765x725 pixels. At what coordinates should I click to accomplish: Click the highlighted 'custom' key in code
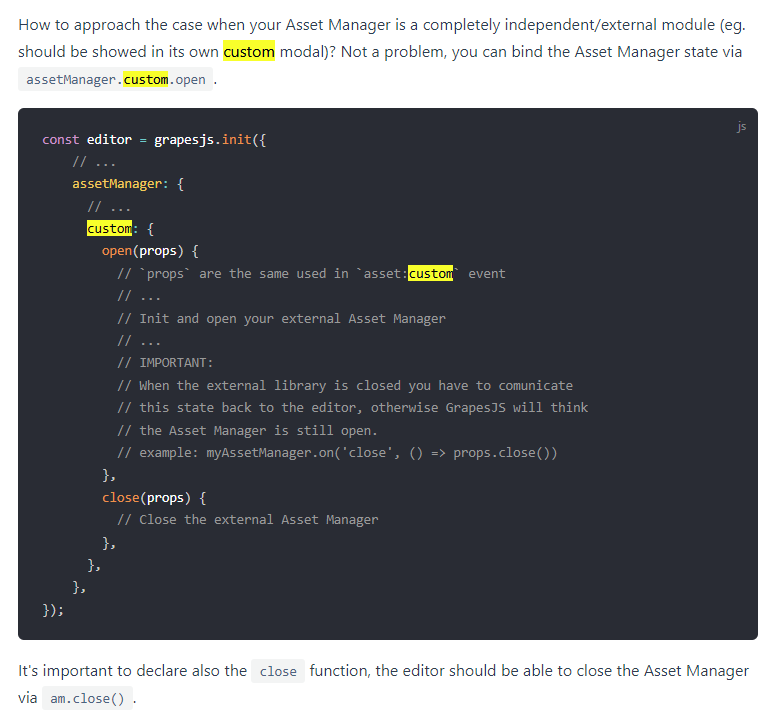[x=109, y=228]
